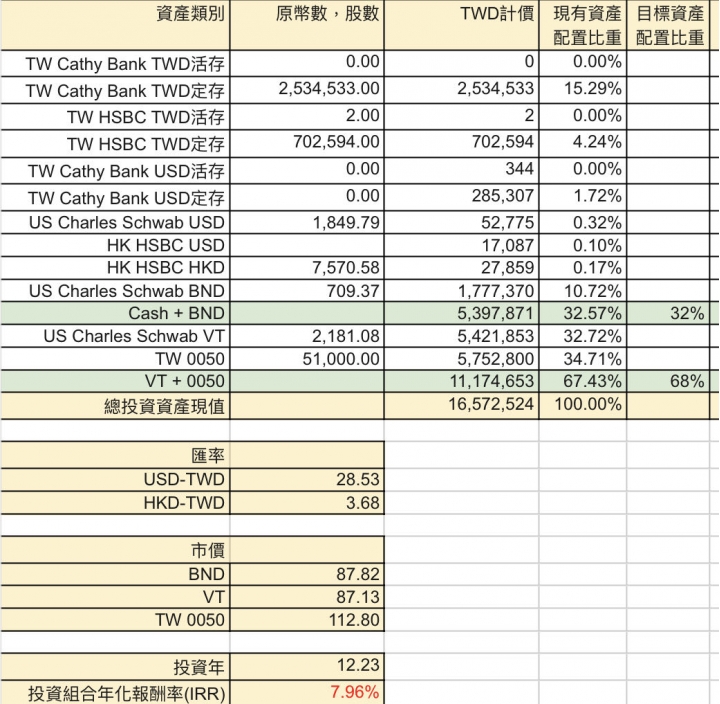Screen dimensions: 720x704
Task: Click TW Cathy Bank TWD定存 row label
Action: (115, 90)
